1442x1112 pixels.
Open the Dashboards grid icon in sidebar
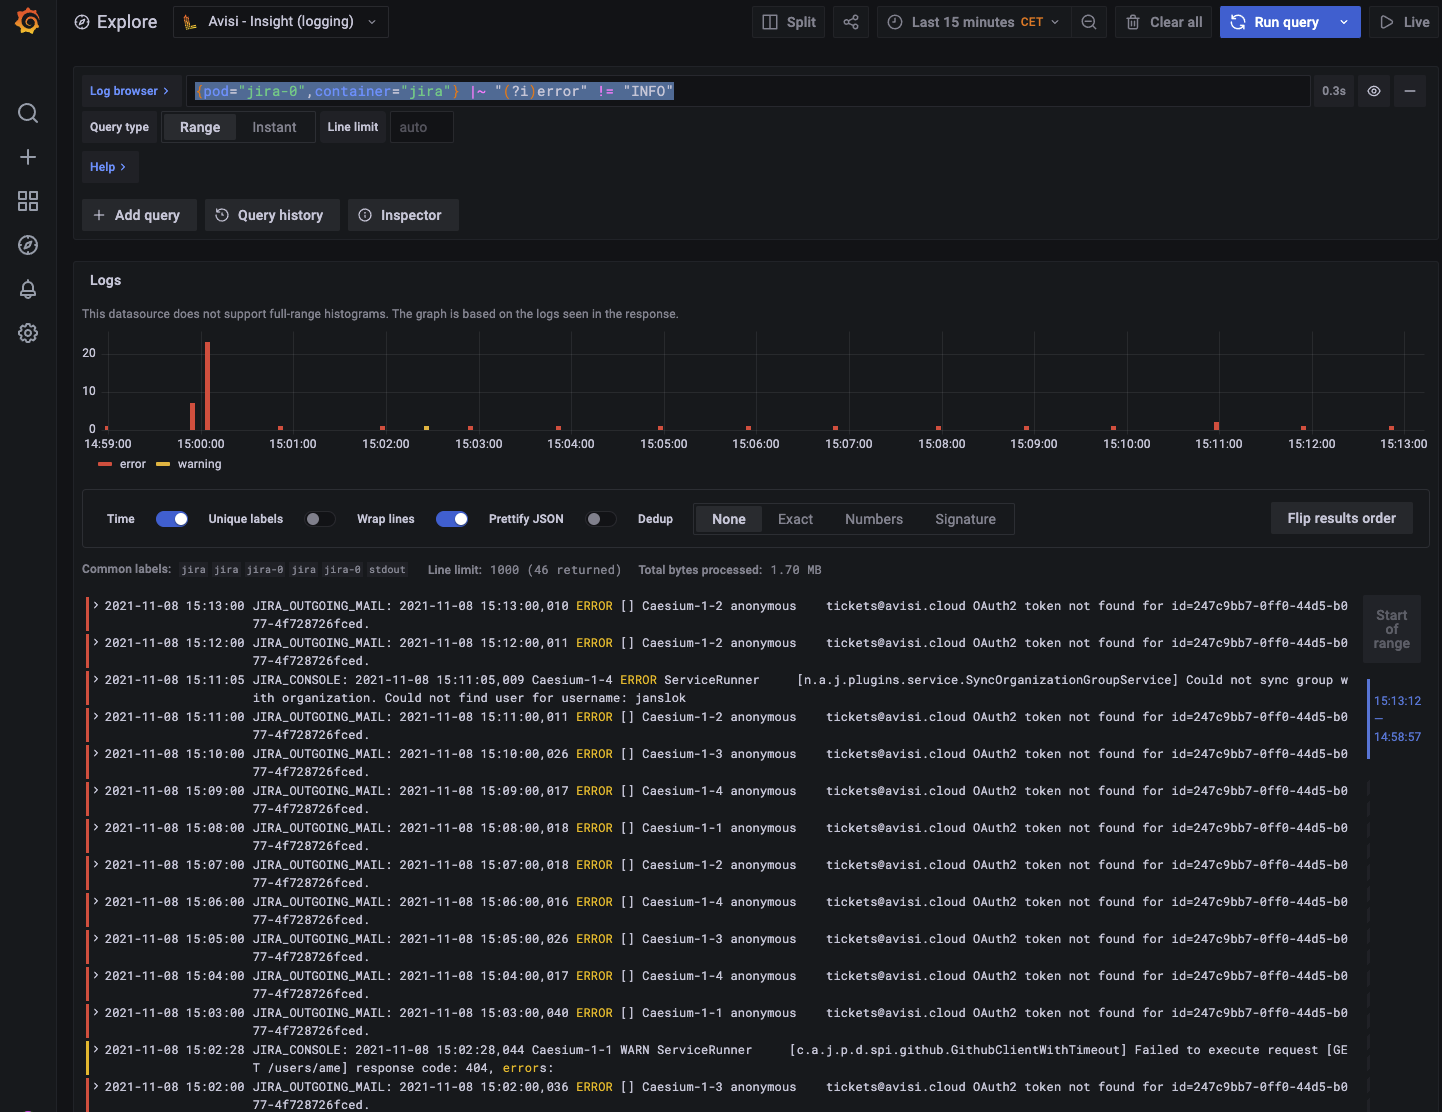[28, 201]
